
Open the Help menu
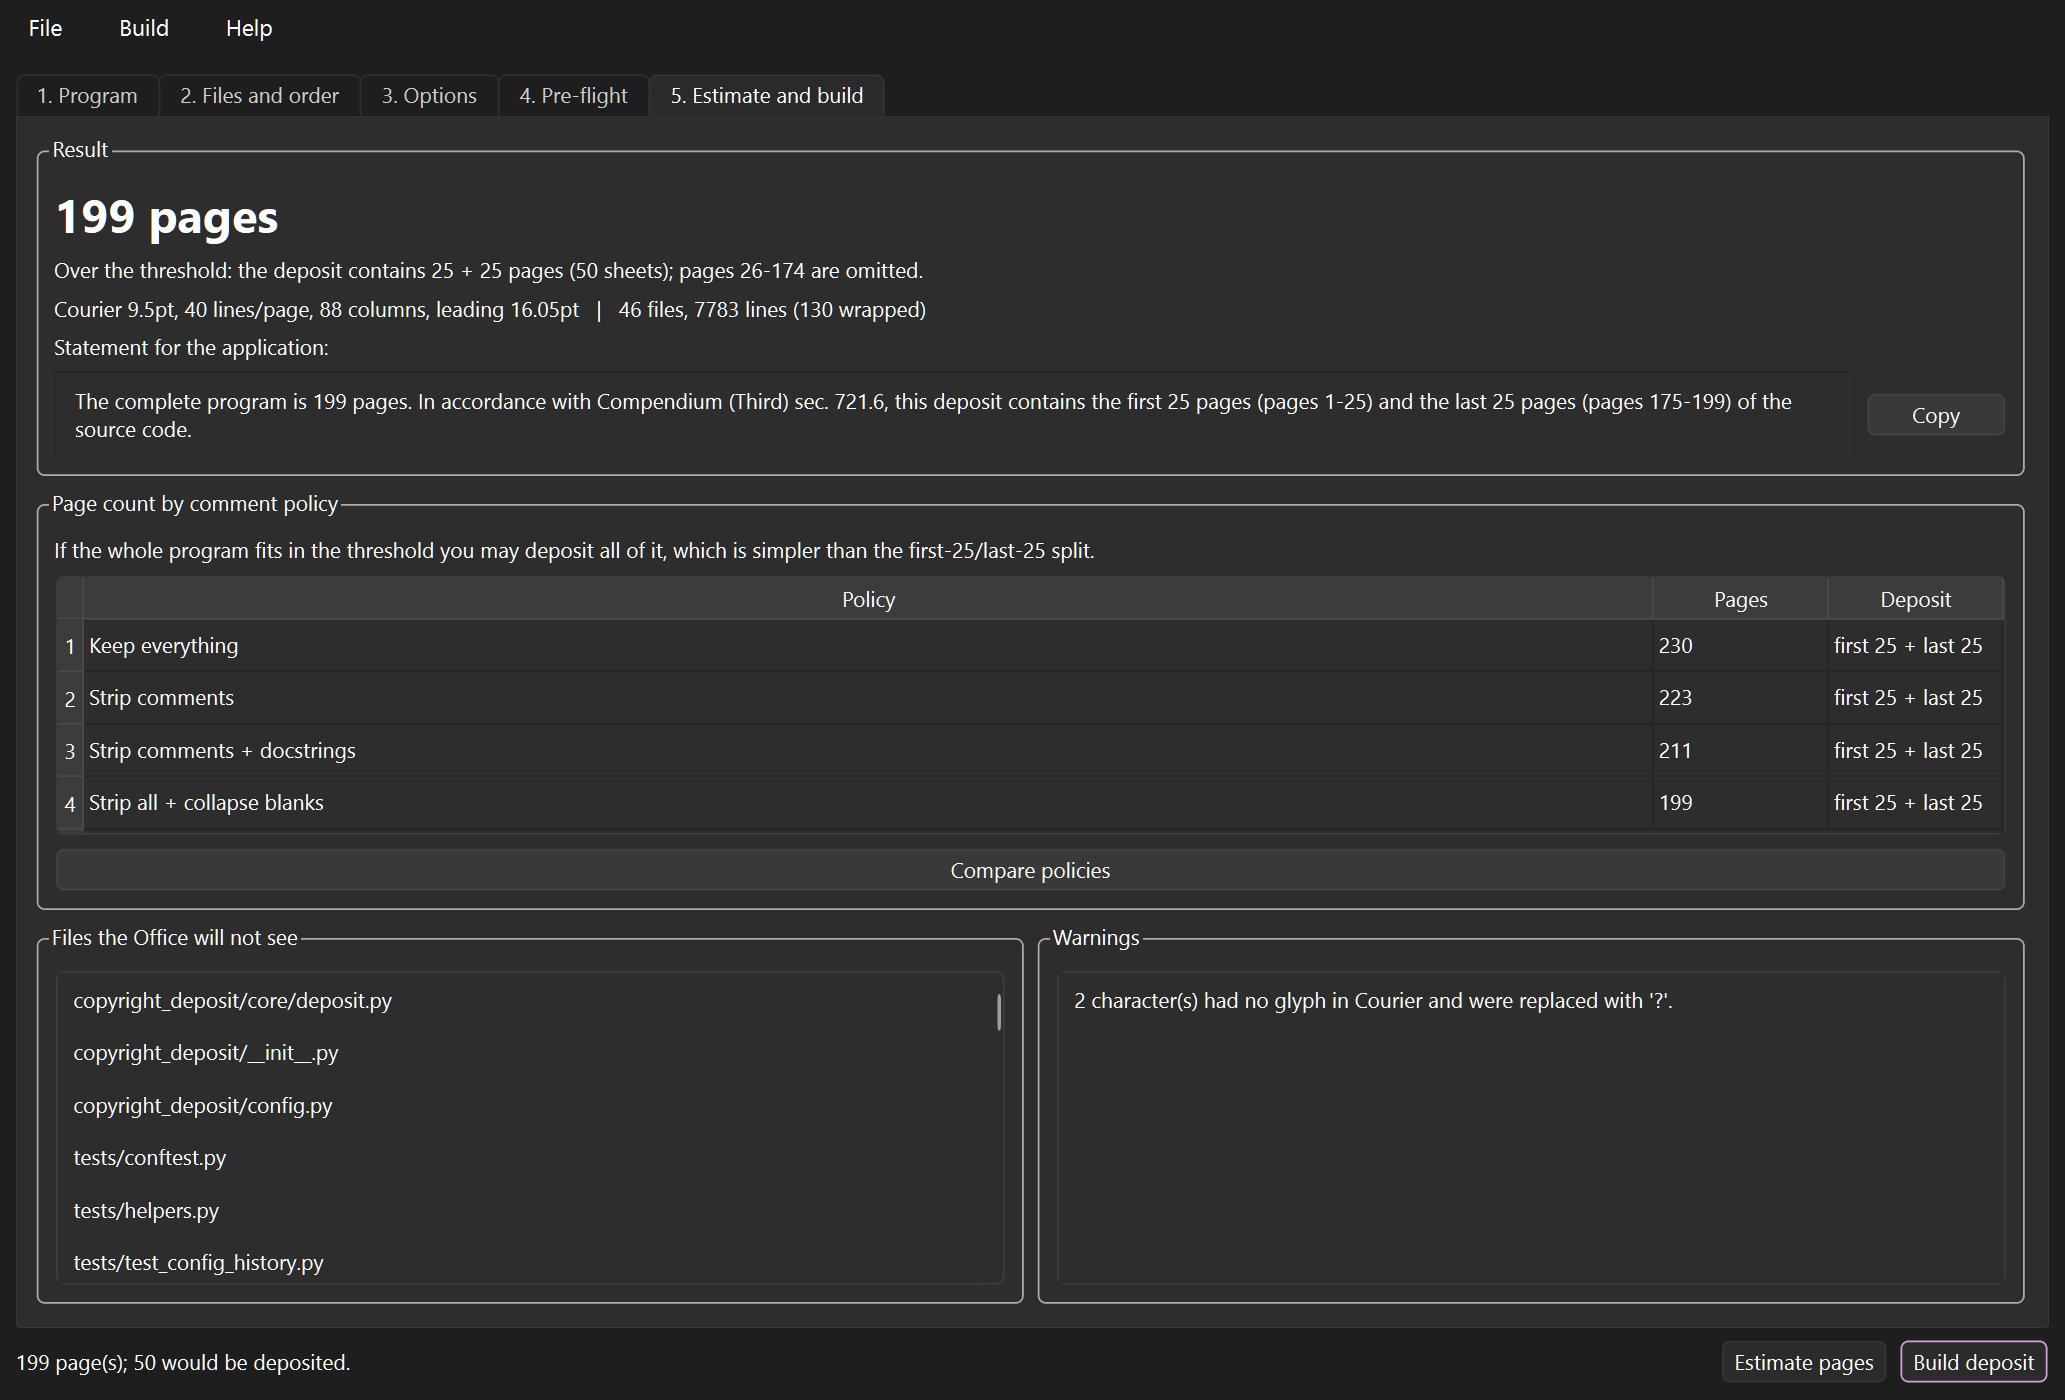[x=249, y=28]
